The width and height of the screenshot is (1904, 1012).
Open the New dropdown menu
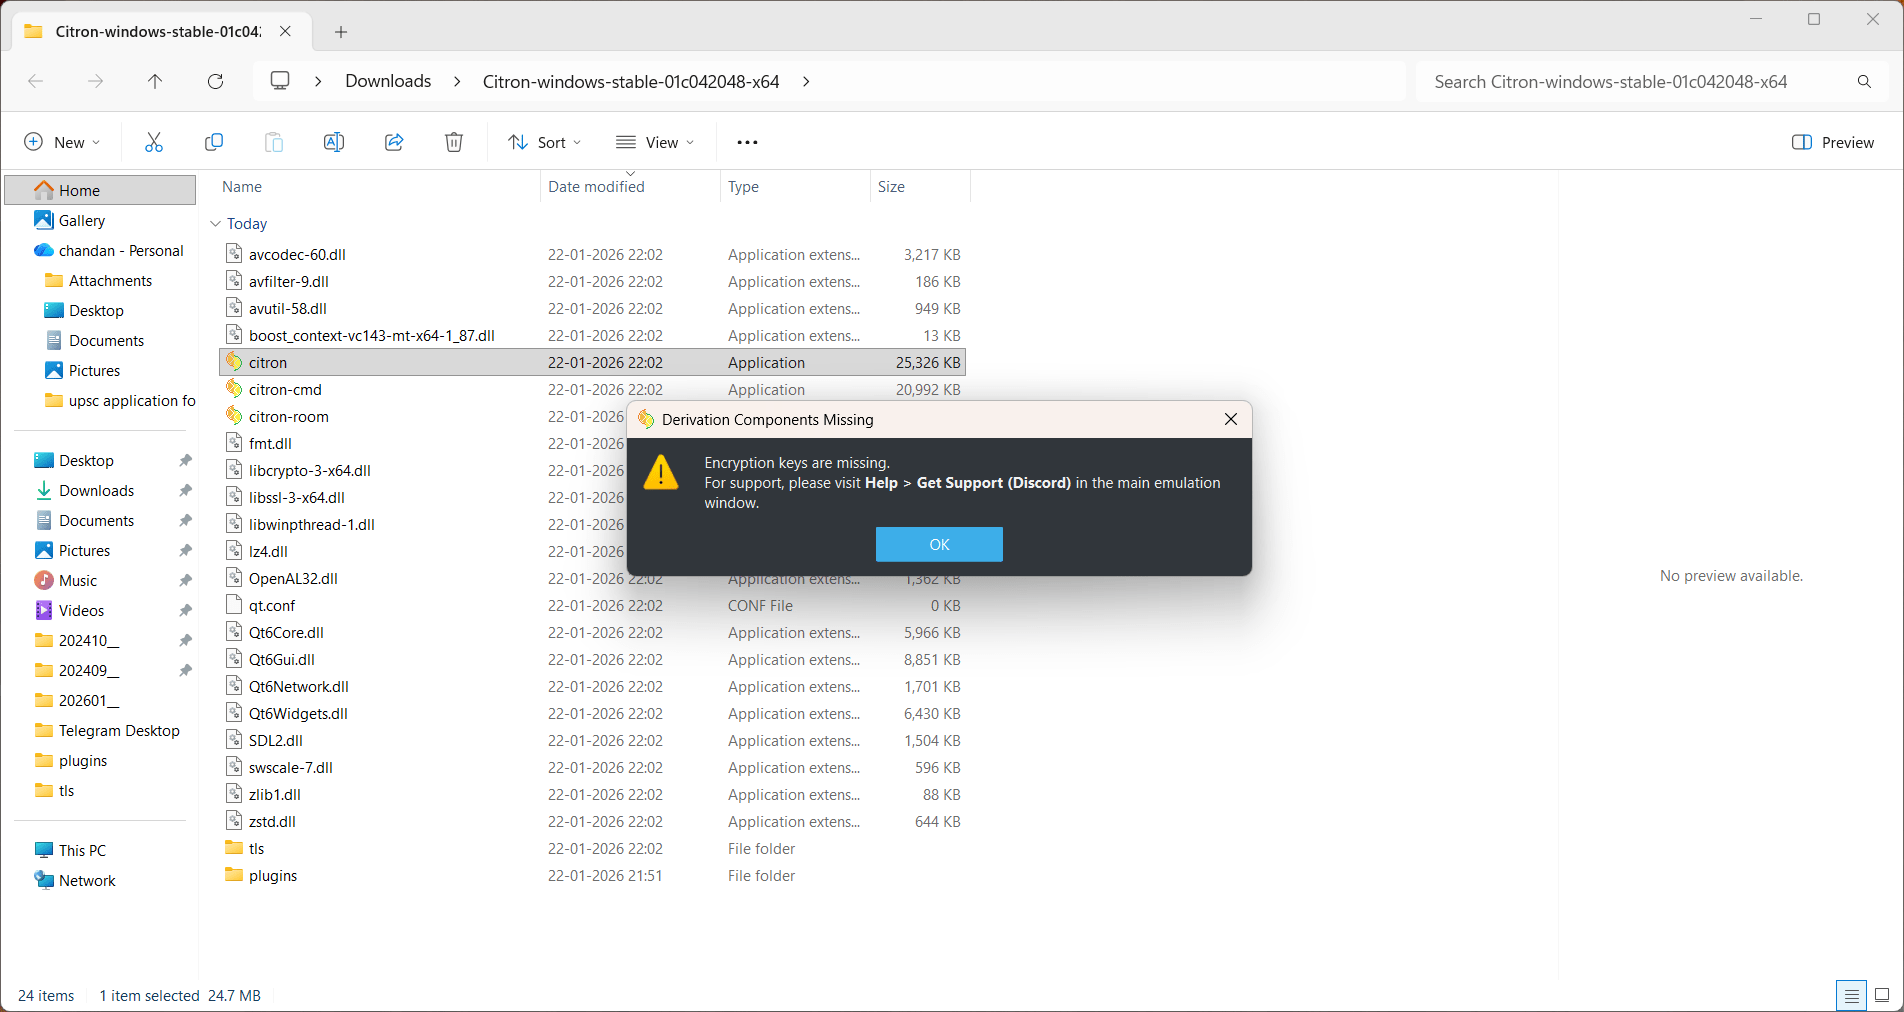click(x=62, y=142)
